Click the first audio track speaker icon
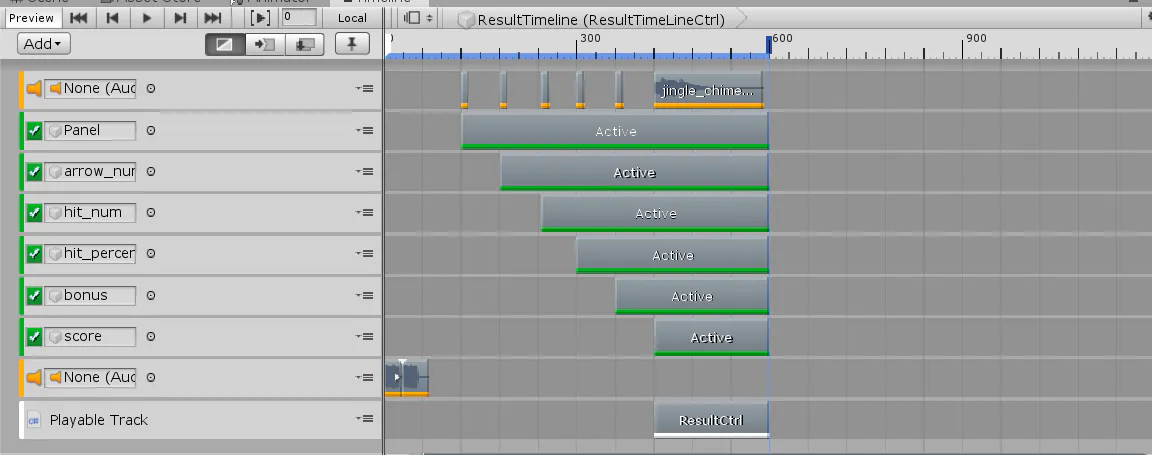Image resolution: width=1152 pixels, height=455 pixels. tap(34, 88)
